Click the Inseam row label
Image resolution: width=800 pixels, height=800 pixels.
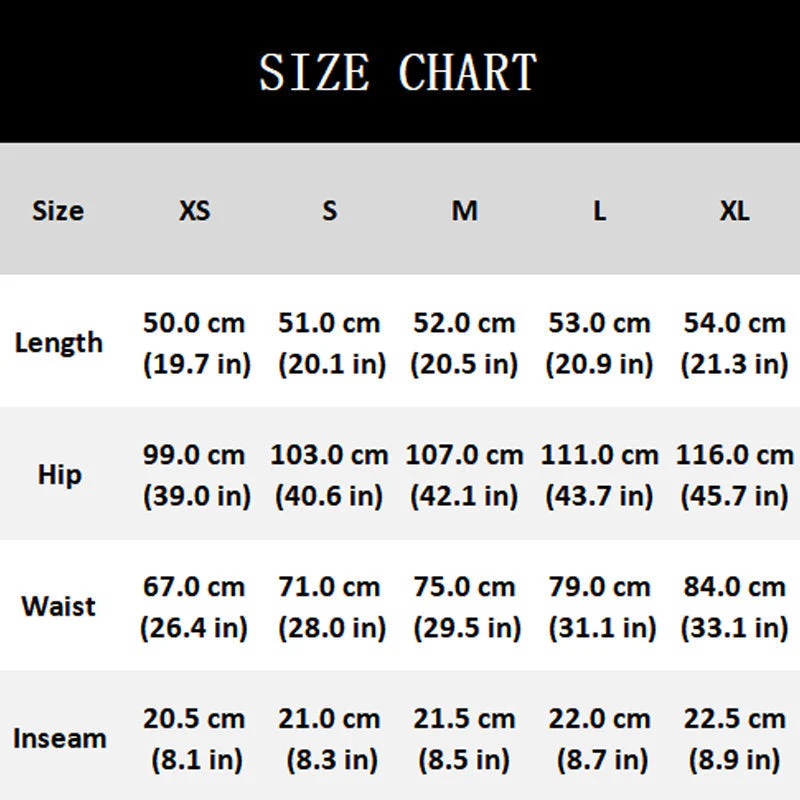59,739
